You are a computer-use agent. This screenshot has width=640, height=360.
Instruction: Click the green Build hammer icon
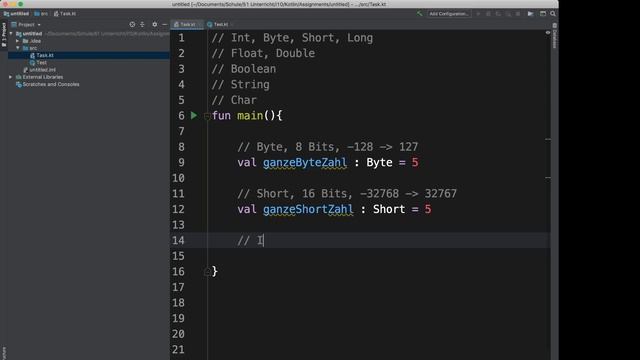[x=419, y=13]
